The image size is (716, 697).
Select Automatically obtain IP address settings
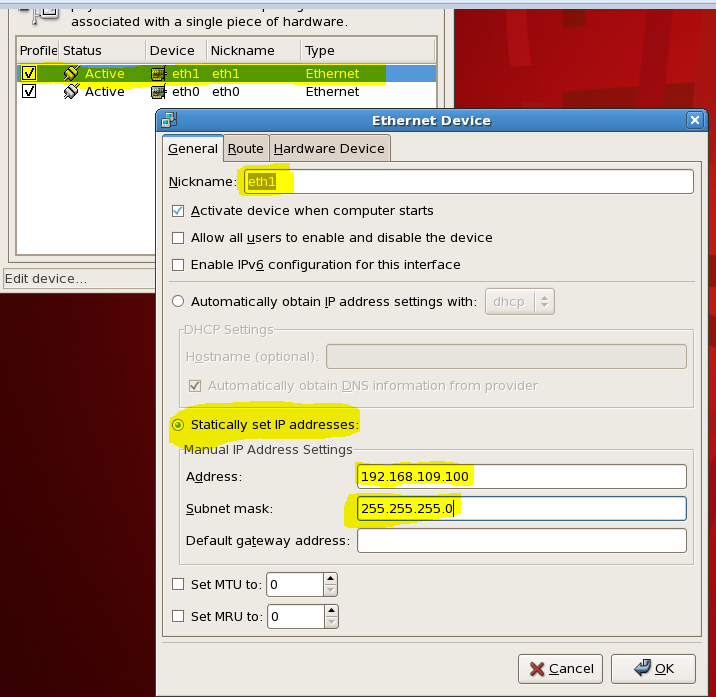(178, 301)
